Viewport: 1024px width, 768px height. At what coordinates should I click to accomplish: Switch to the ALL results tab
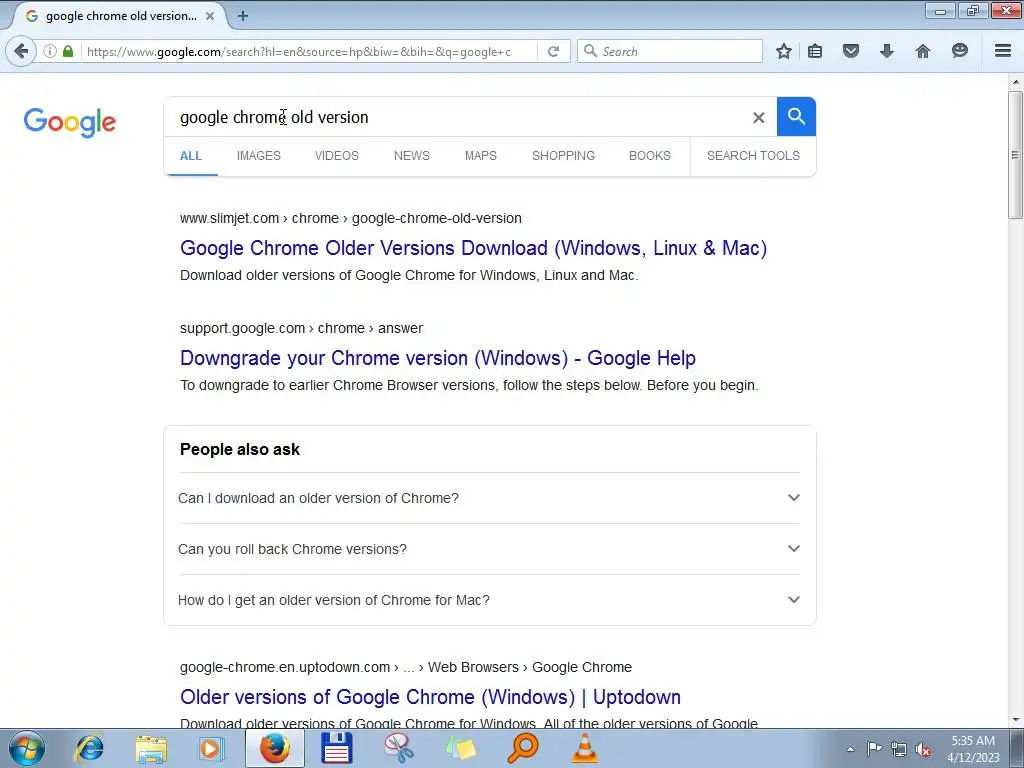click(x=191, y=155)
